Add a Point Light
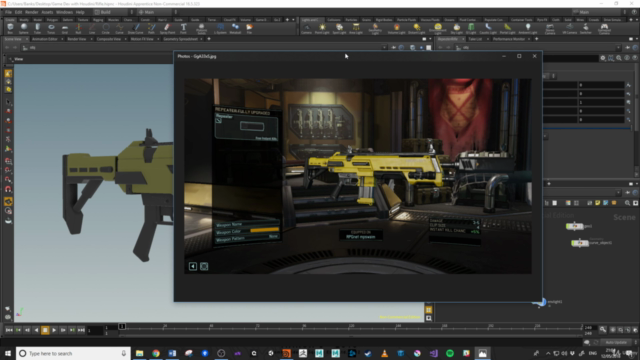This screenshot has height=360, width=640. [x=322, y=29]
